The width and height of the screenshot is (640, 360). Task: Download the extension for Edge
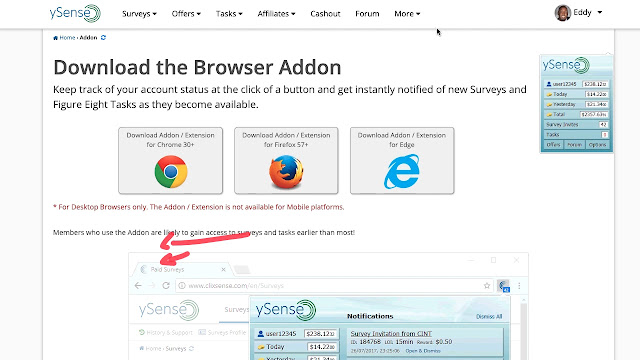tap(402, 161)
